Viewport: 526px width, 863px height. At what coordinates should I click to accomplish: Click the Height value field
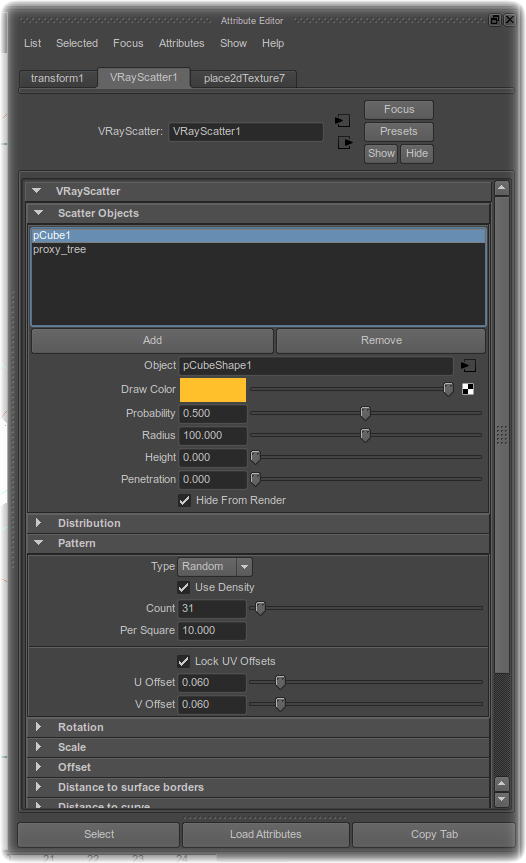coord(213,457)
